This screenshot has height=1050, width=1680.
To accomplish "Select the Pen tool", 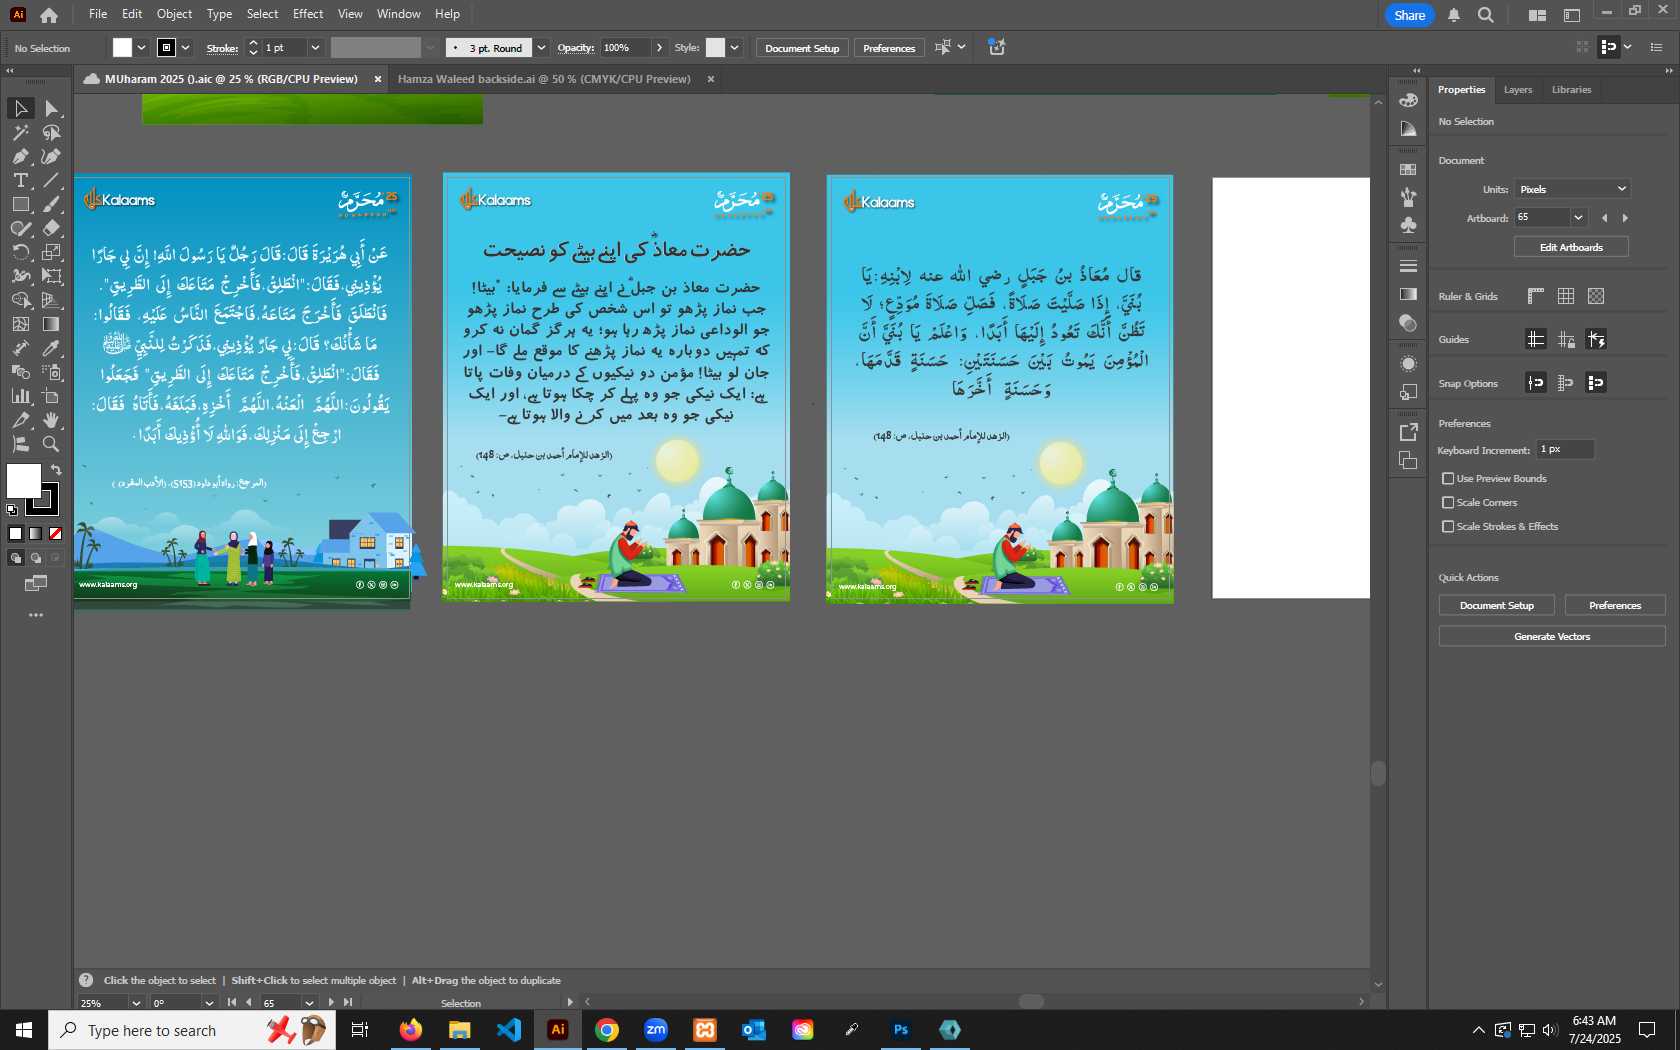I will (20, 156).
